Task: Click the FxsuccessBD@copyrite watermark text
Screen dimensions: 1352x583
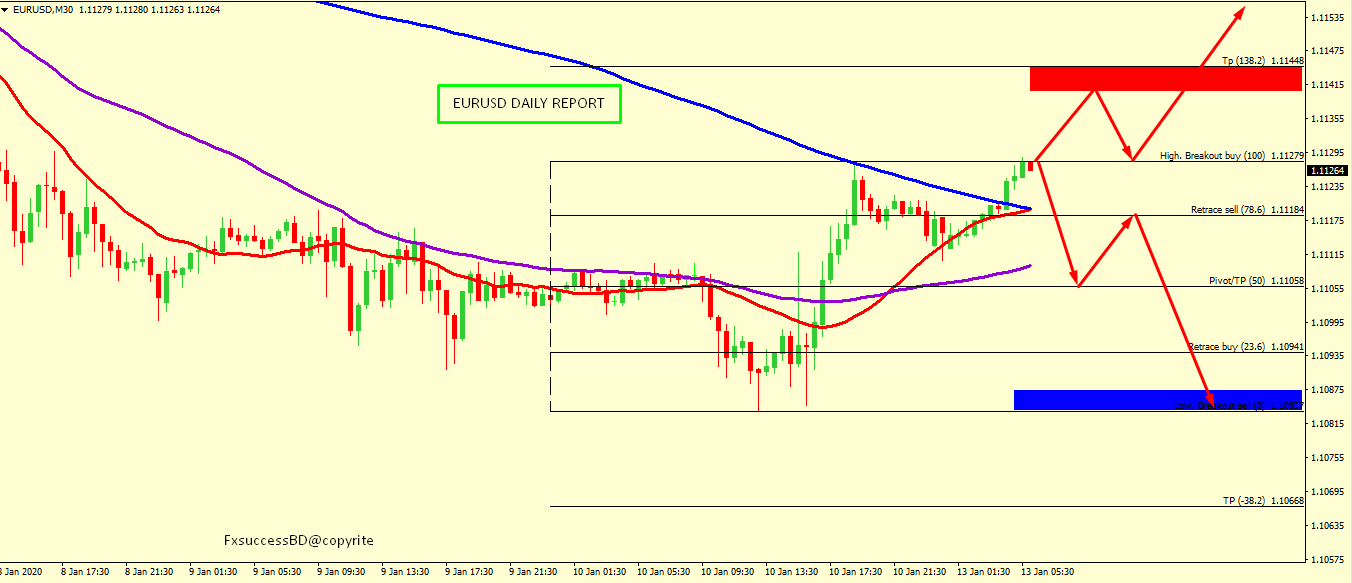Action: click(298, 541)
